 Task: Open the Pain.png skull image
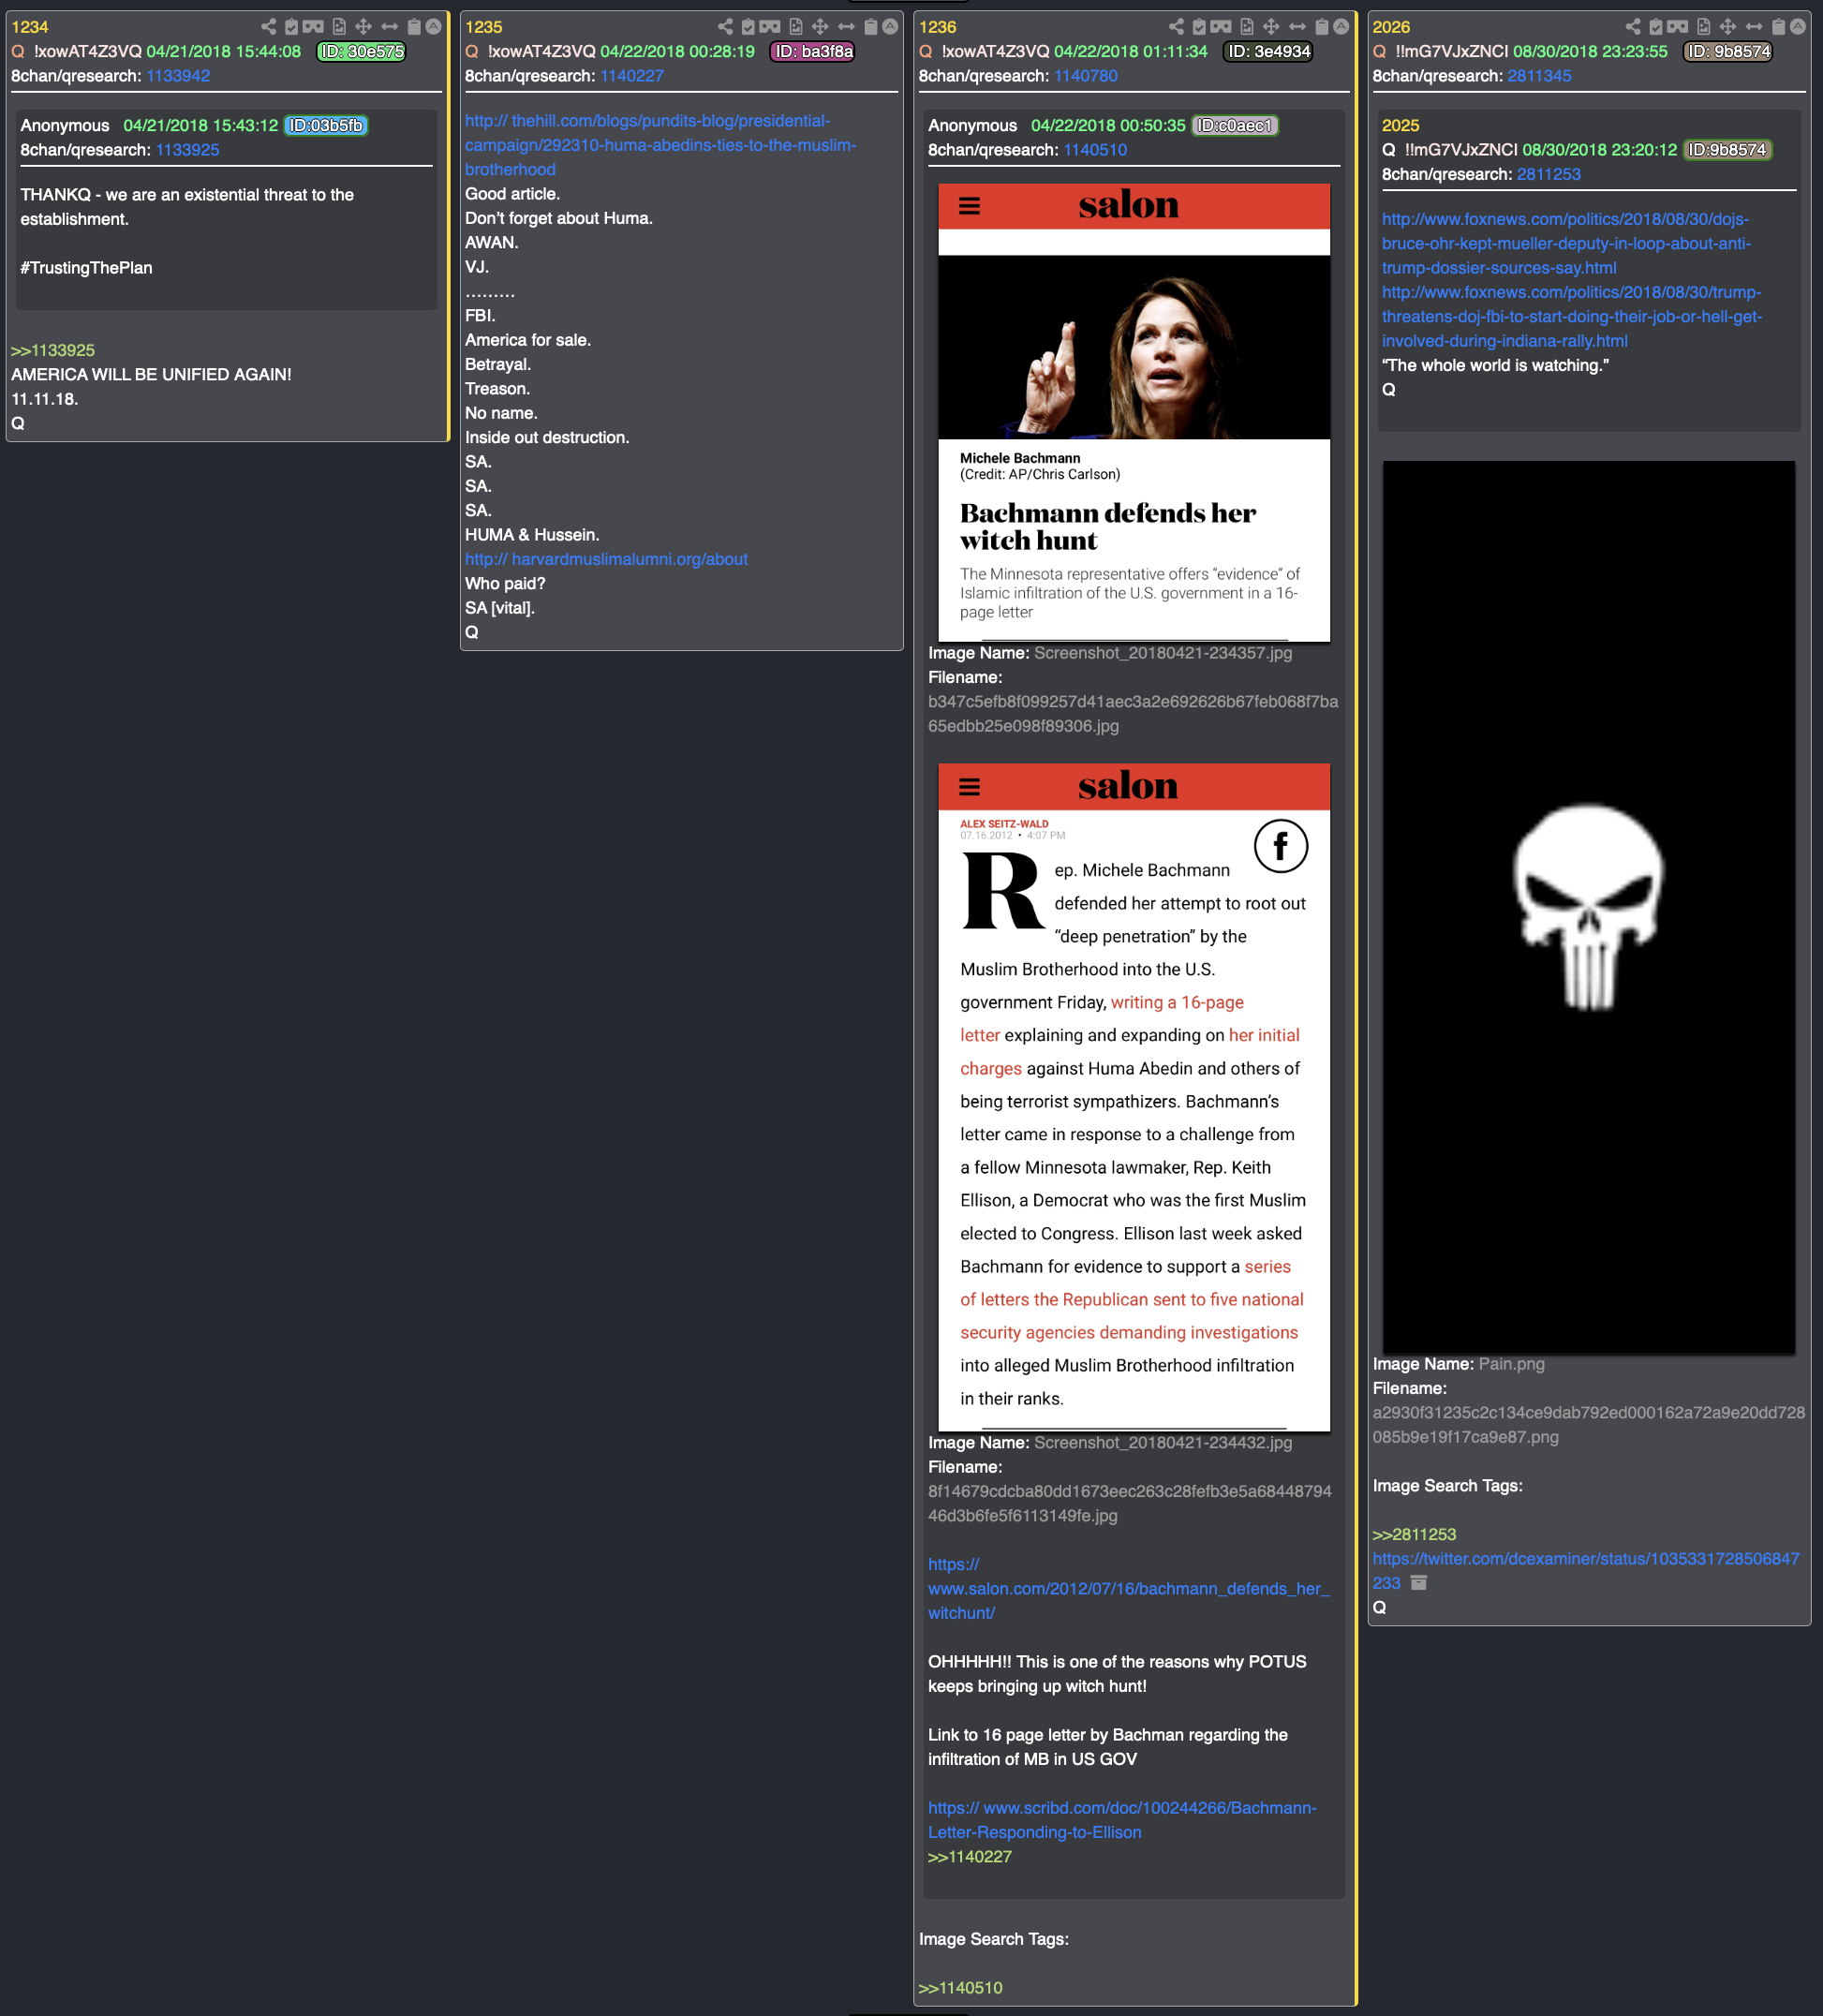(1588, 907)
